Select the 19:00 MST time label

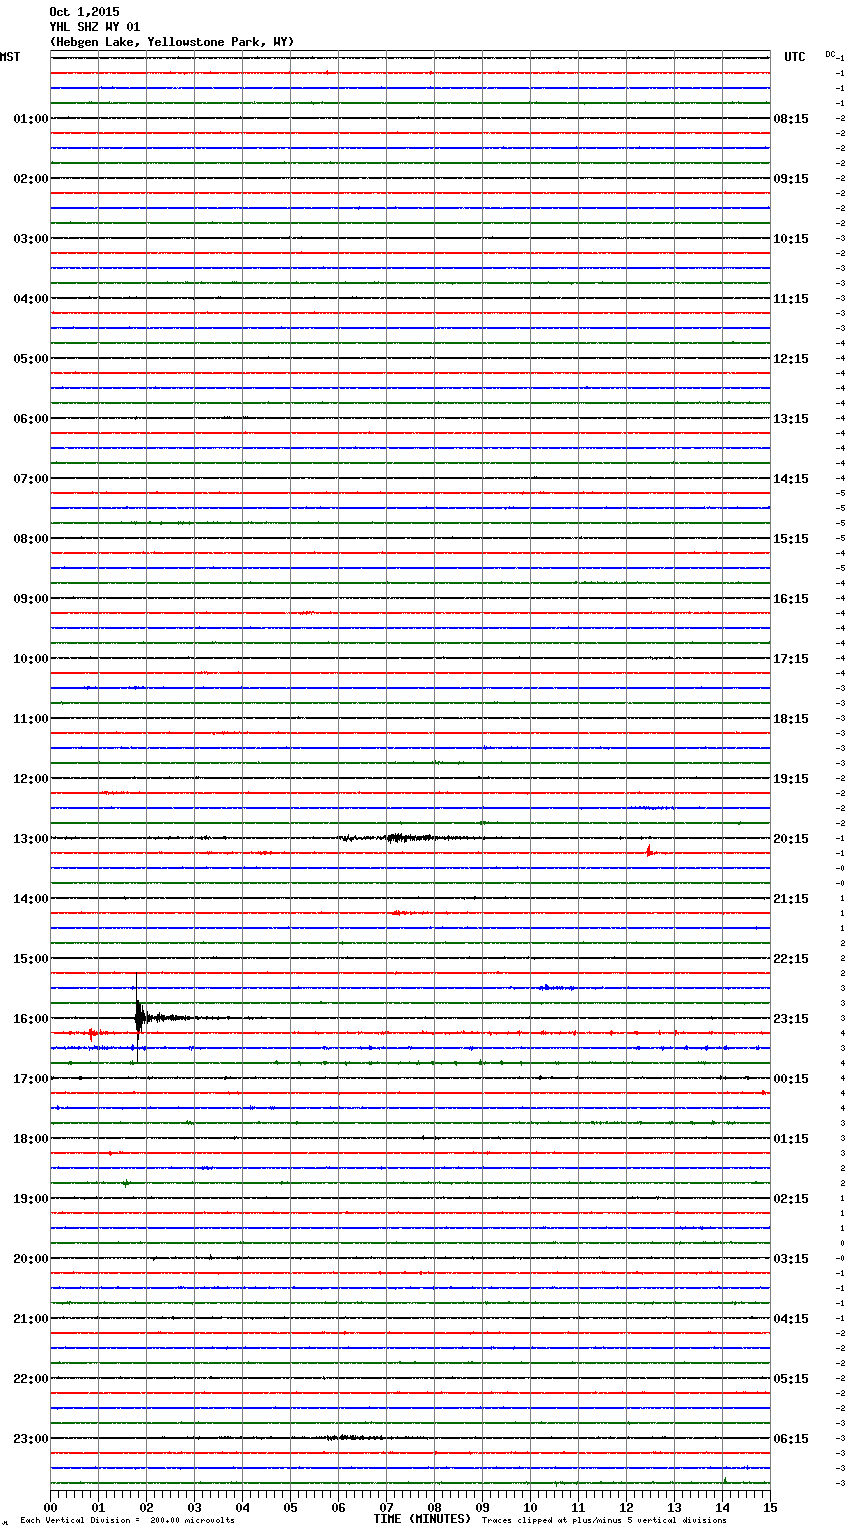[31, 1199]
